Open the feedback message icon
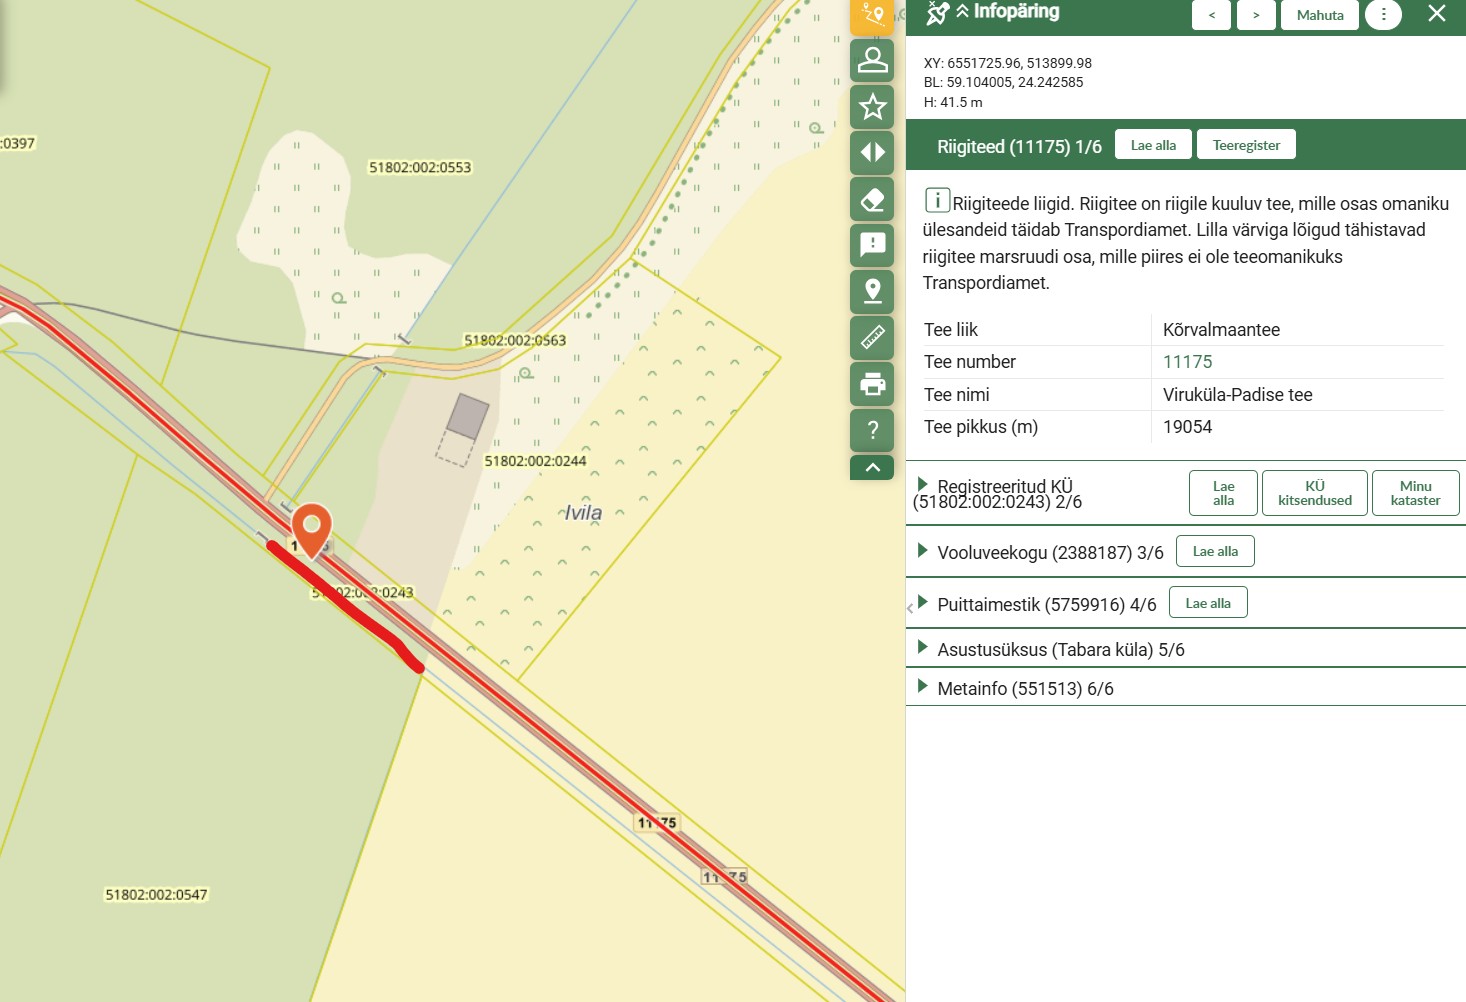Image resolution: width=1466 pixels, height=1002 pixels. [872, 244]
